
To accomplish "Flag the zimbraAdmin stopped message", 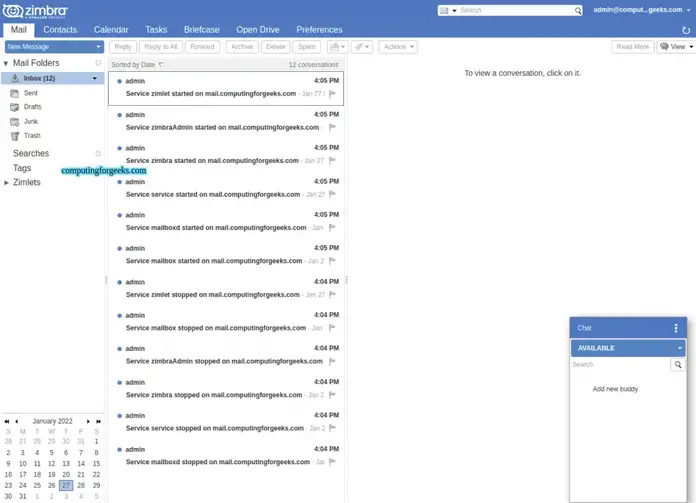I will 332,361.
